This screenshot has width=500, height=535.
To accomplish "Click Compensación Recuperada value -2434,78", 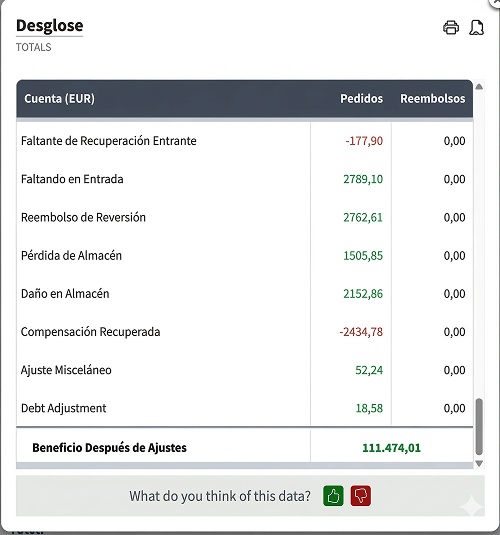I will tap(361, 332).
